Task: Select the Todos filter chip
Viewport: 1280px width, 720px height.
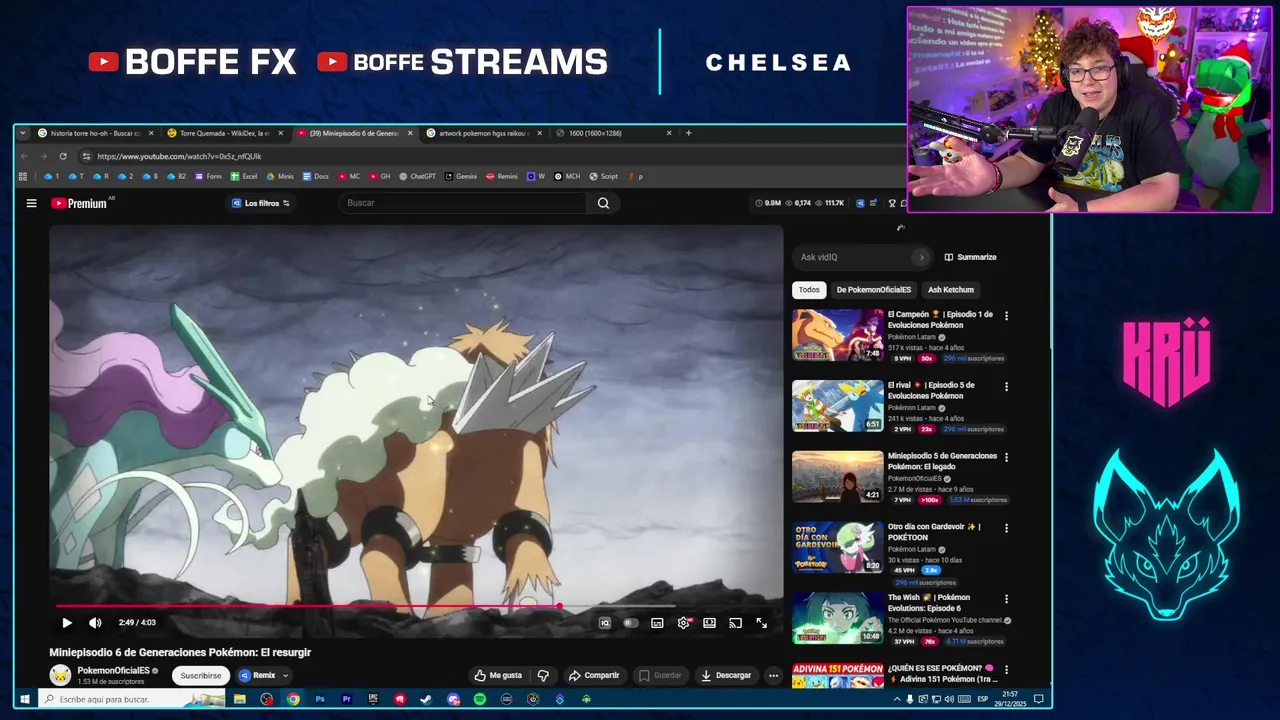Action: [x=809, y=290]
